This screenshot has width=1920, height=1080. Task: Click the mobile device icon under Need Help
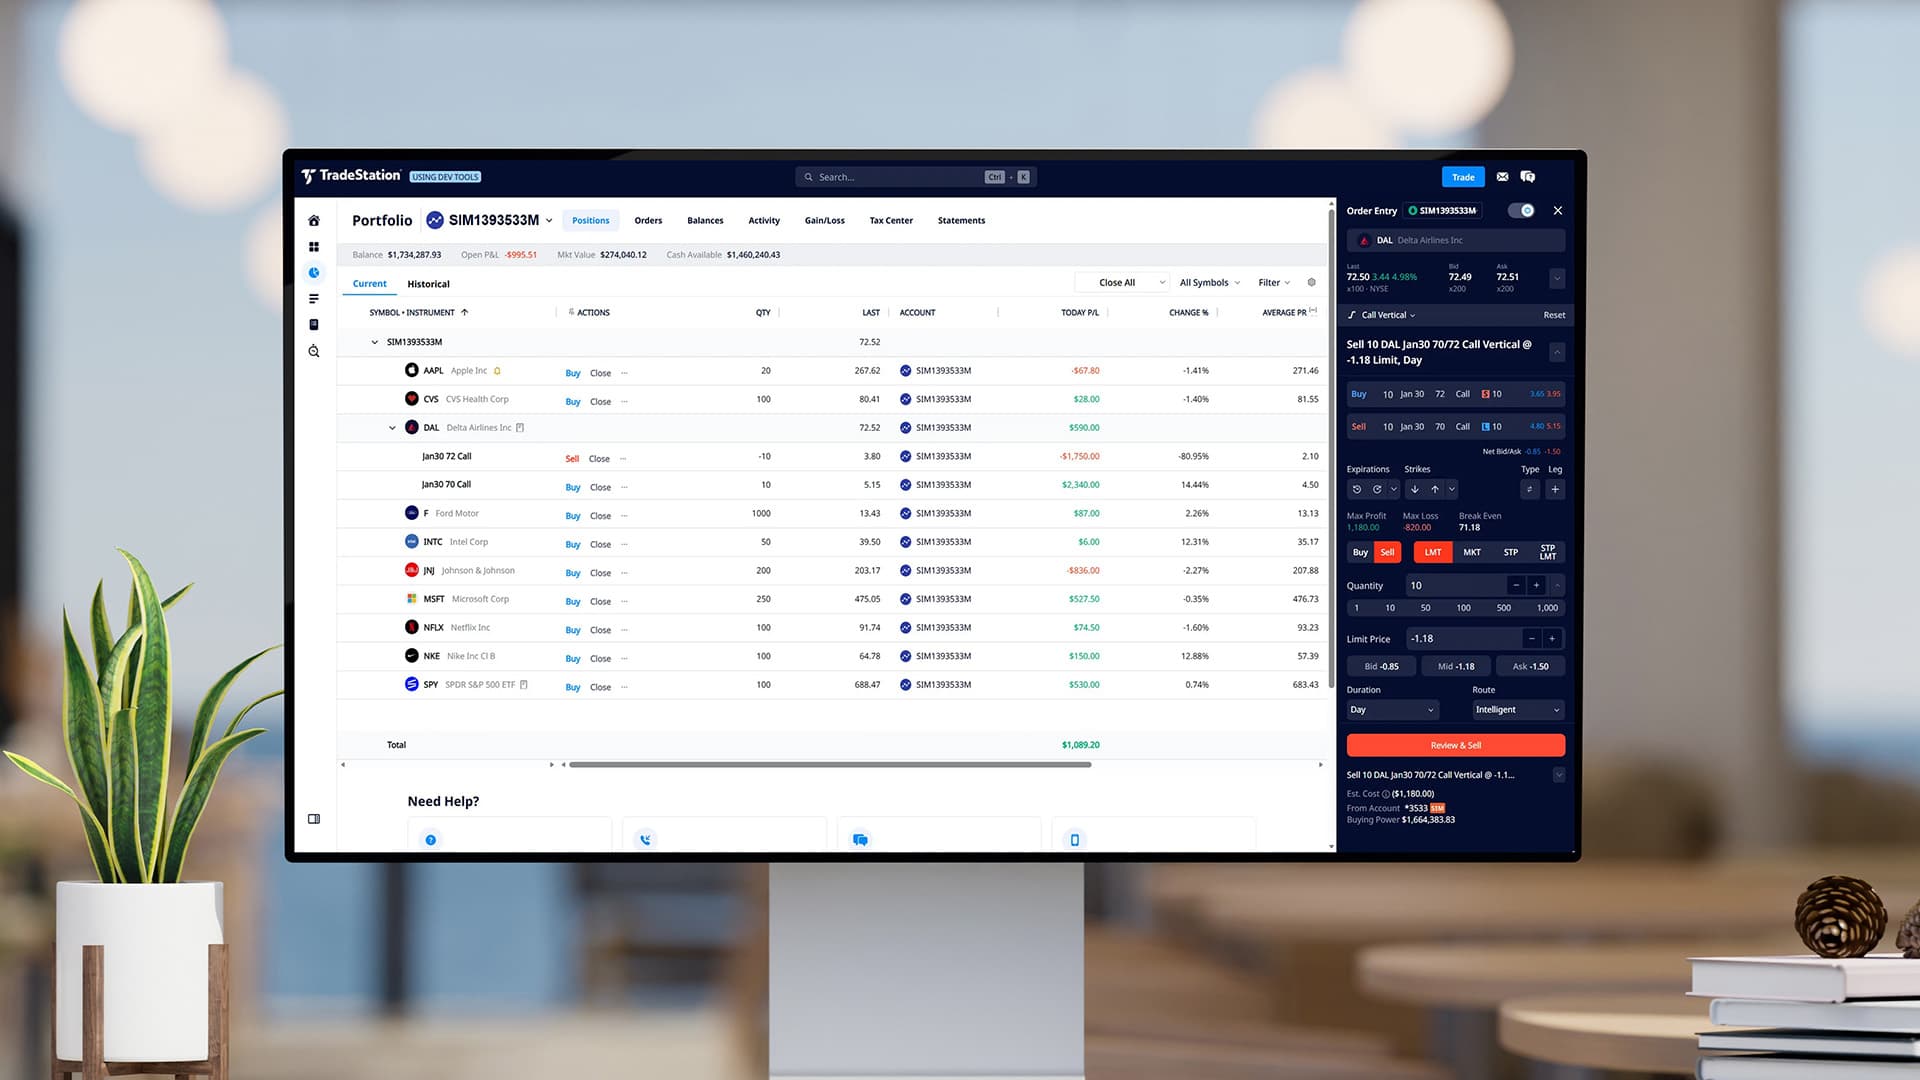(x=1075, y=840)
